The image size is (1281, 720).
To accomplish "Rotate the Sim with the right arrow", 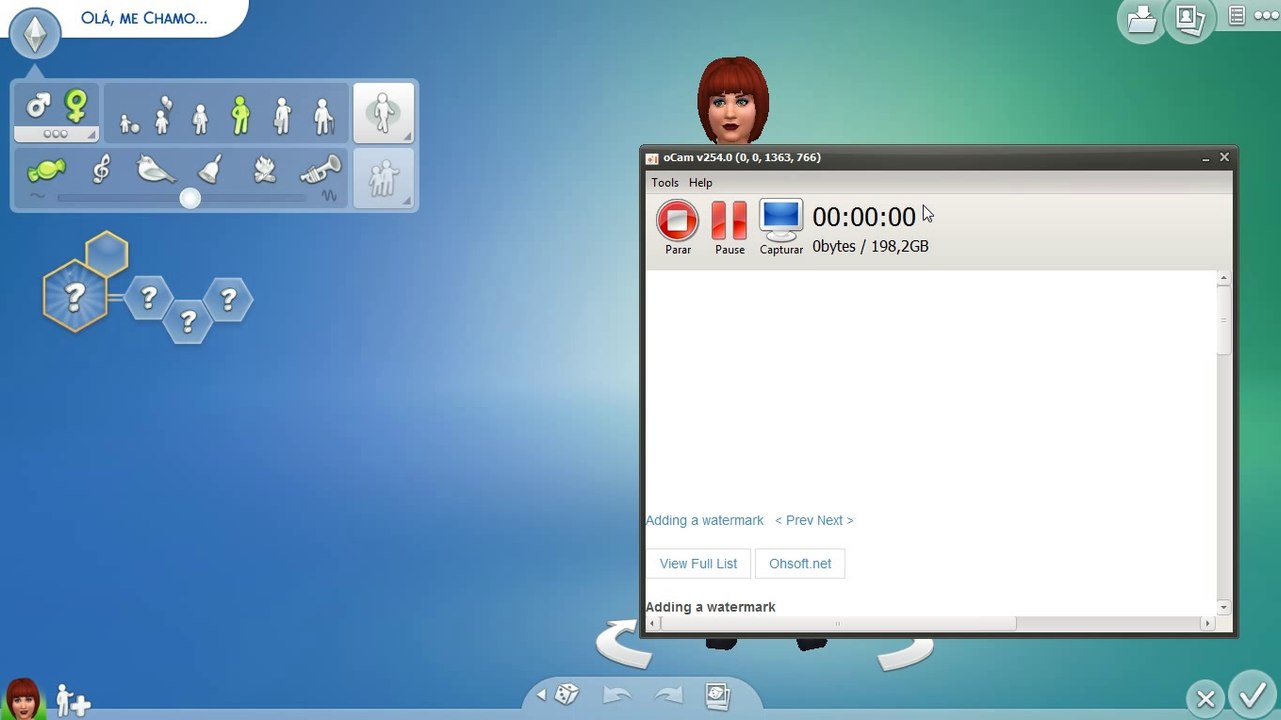I will tap(905, 654).
